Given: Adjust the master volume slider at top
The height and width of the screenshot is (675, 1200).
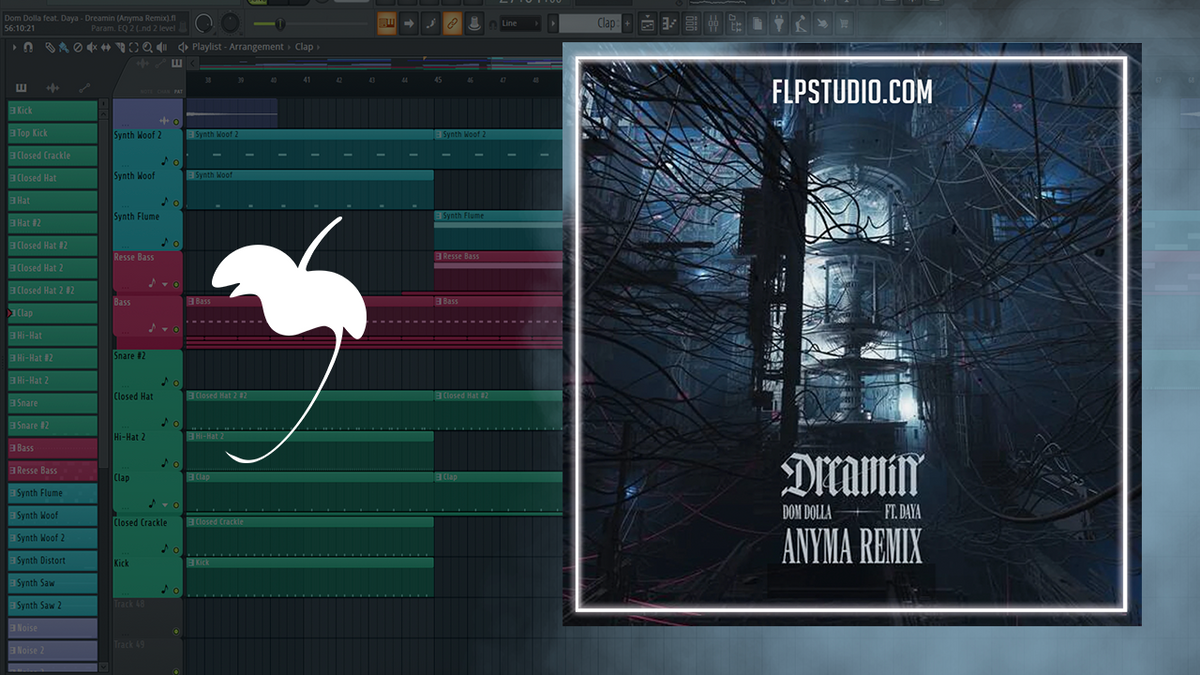Looking at the screenshot, I should tap(280, 23).
